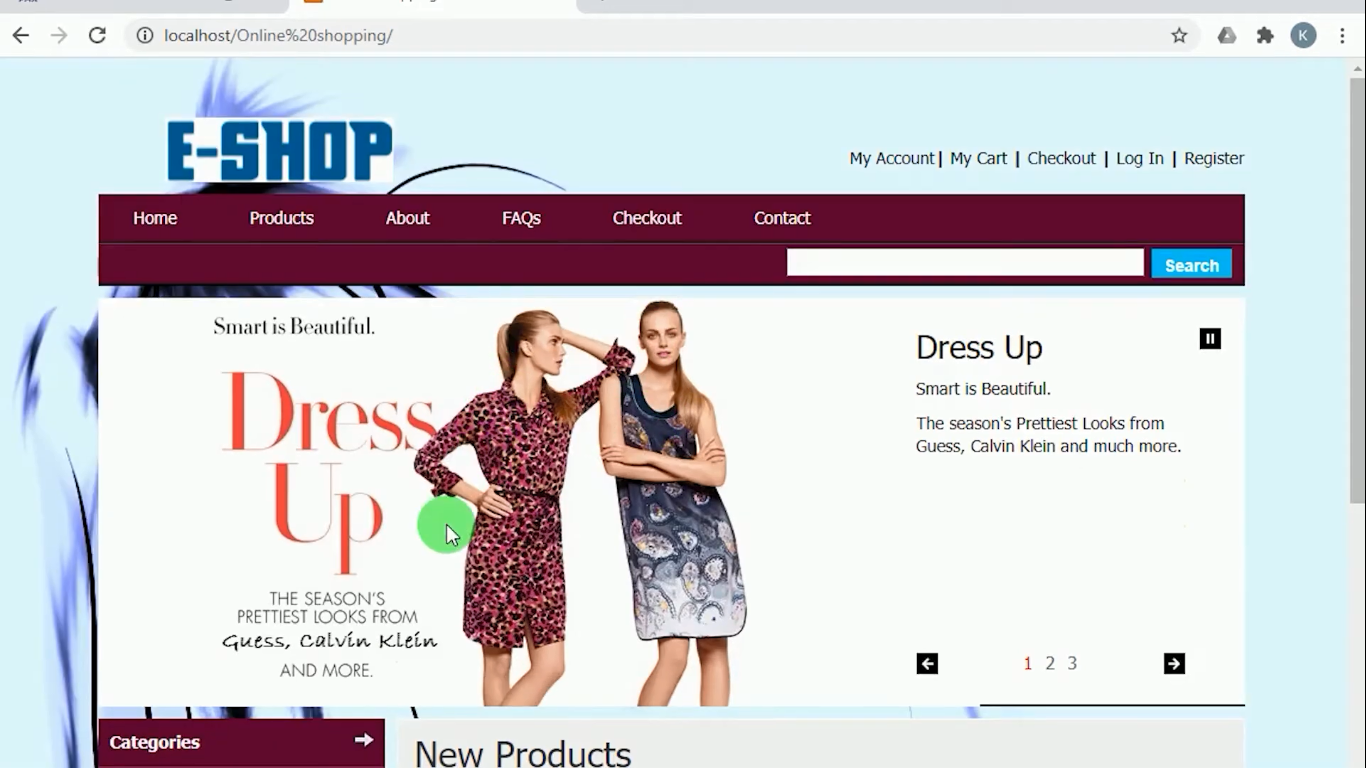
Task: Click the top-right Checkout link
Action: coord(1061,158)
